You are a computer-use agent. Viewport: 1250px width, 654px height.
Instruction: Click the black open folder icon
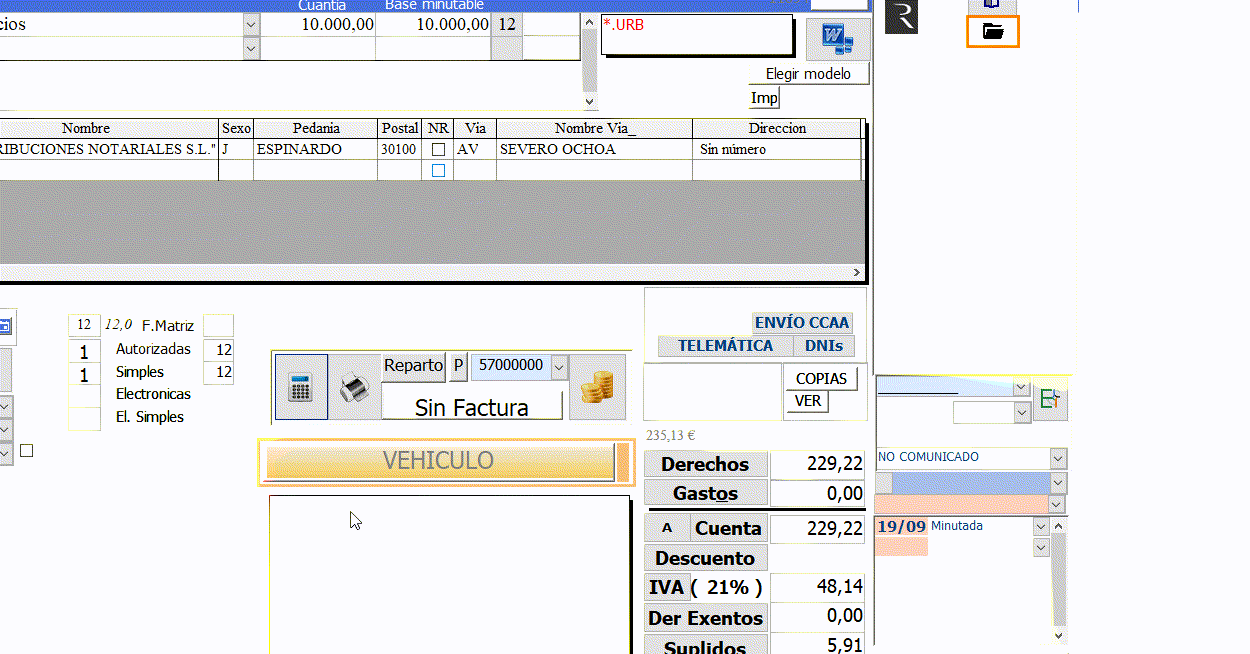pos(992,32)
